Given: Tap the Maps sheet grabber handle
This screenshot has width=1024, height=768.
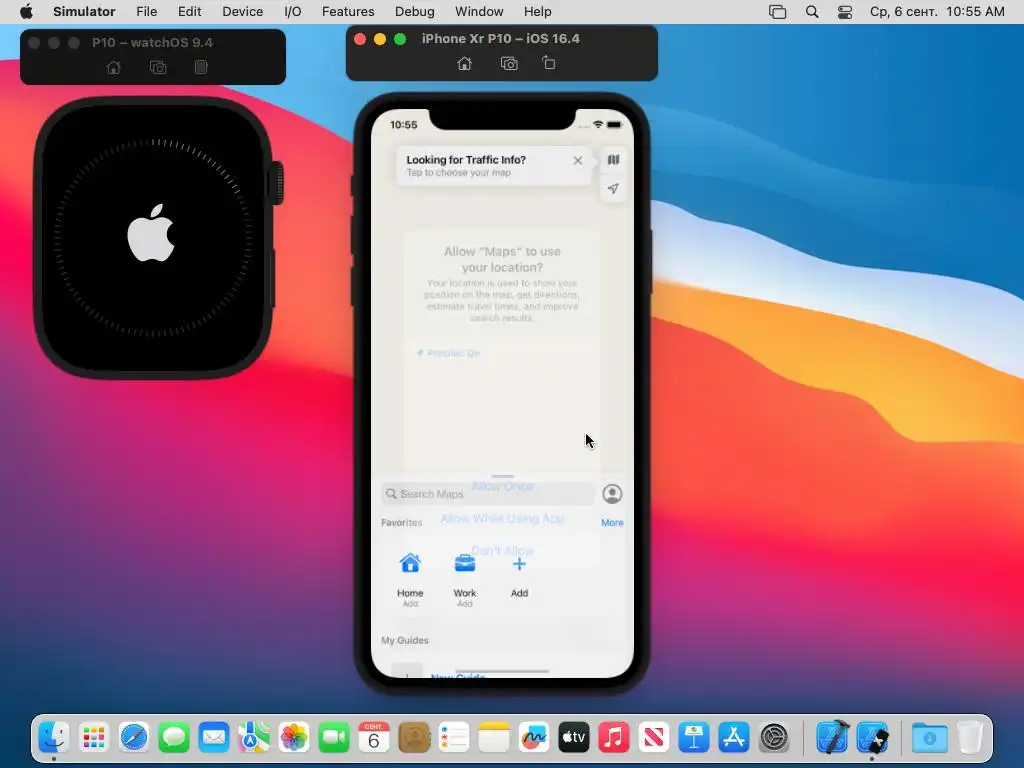Looking at the screenshot, I should (502, 476).
